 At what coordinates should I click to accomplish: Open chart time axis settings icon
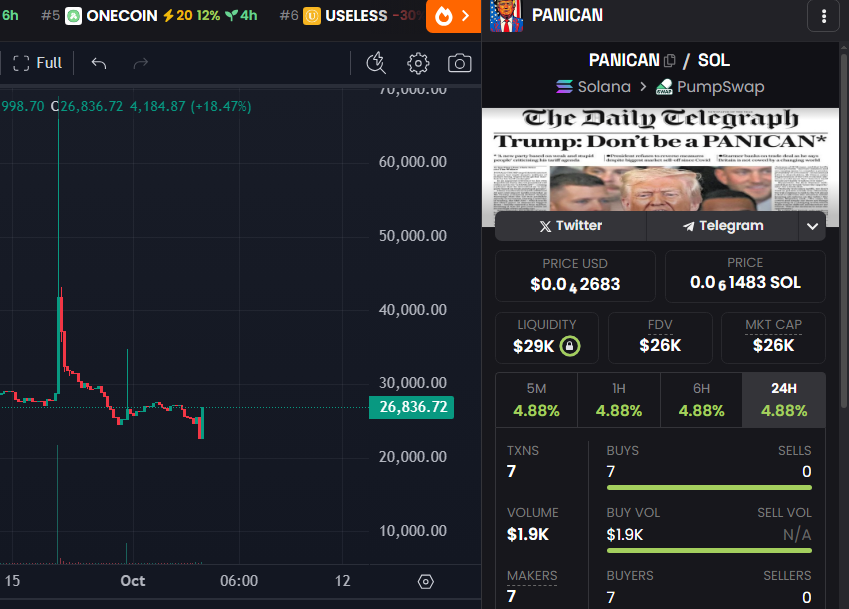click(x=426, y=581)
